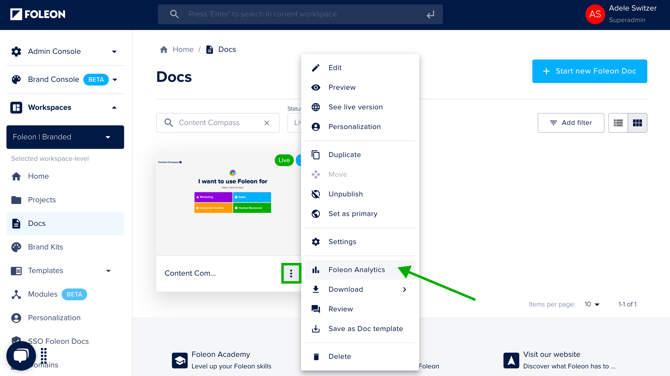670x376 pixels.
Task: Open the items per page dropdown
Action: pos(592,304)
